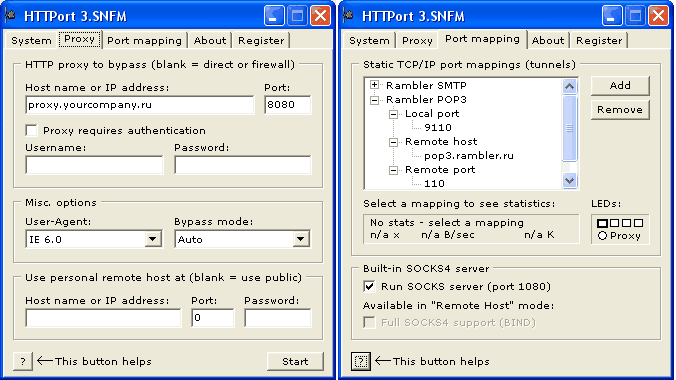
Task: Click the first LED indicator box
Action: [602, 223]
